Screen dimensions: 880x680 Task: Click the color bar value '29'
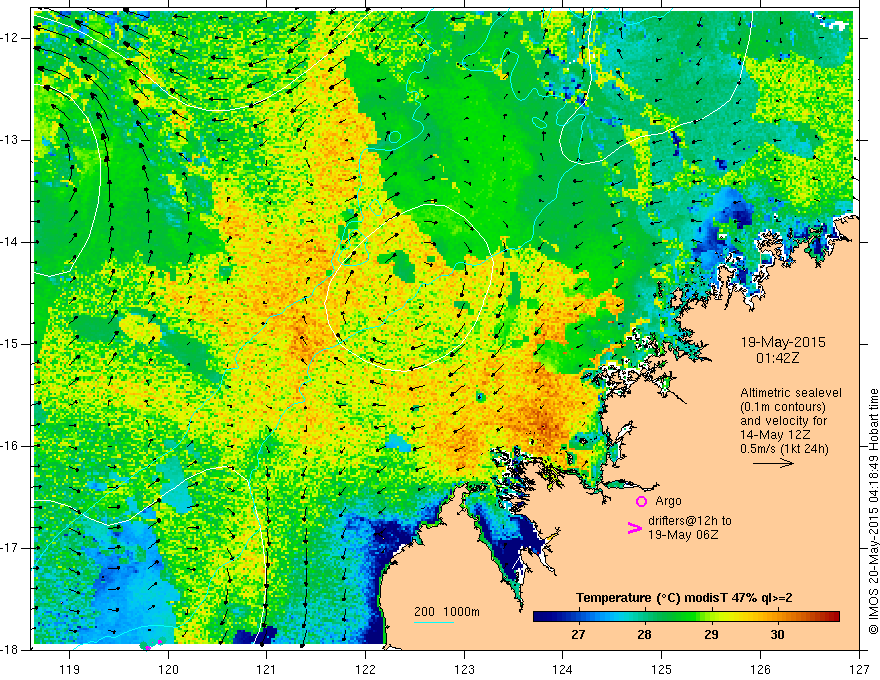[x=711, y=635]
